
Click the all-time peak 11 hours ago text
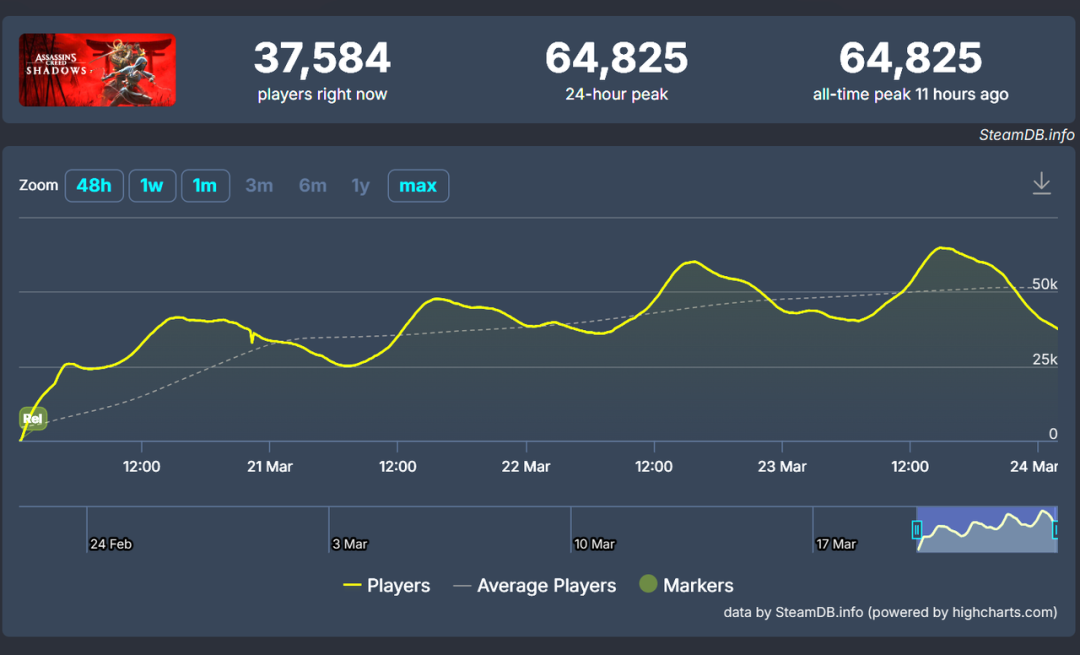click(911, 94)
